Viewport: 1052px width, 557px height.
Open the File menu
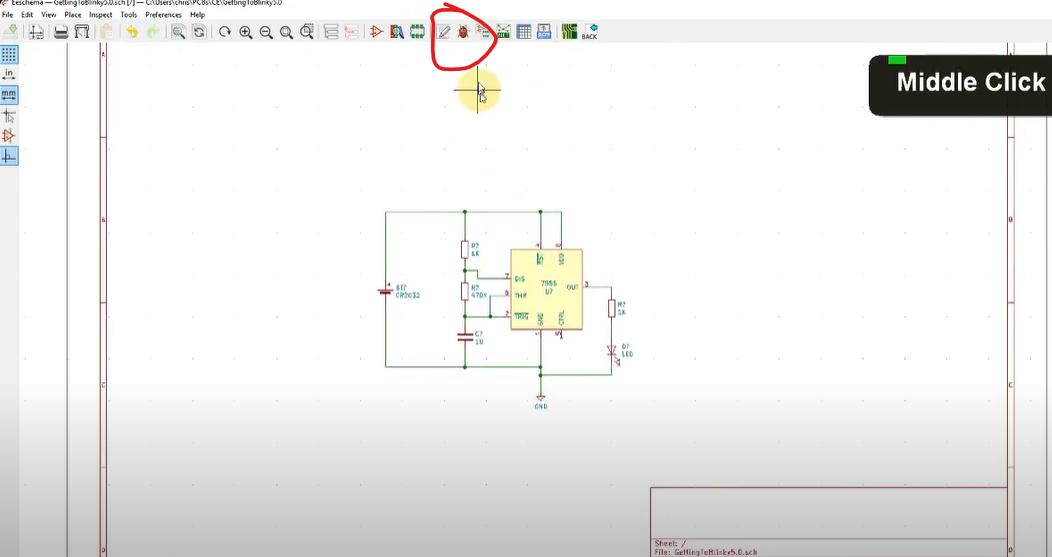click(x=7, y=14)
